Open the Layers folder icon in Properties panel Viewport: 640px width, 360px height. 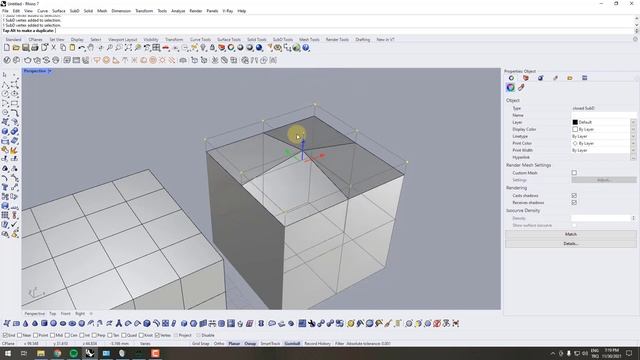pyautogui.click(x=570, y=78)
